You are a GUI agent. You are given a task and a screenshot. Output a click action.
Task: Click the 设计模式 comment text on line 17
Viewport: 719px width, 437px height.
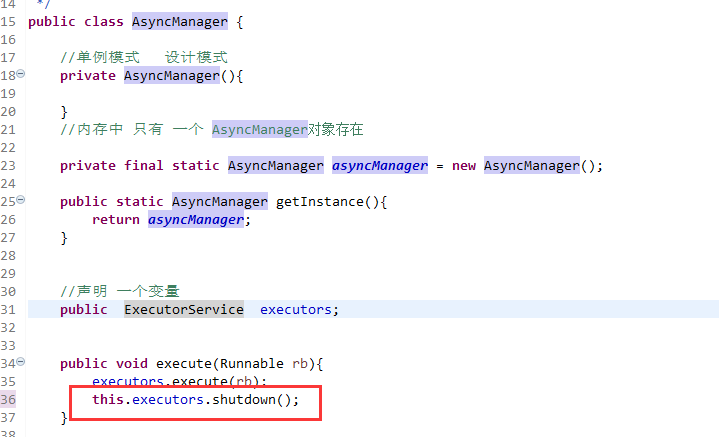pyautogui.click(x=196, y=57)
